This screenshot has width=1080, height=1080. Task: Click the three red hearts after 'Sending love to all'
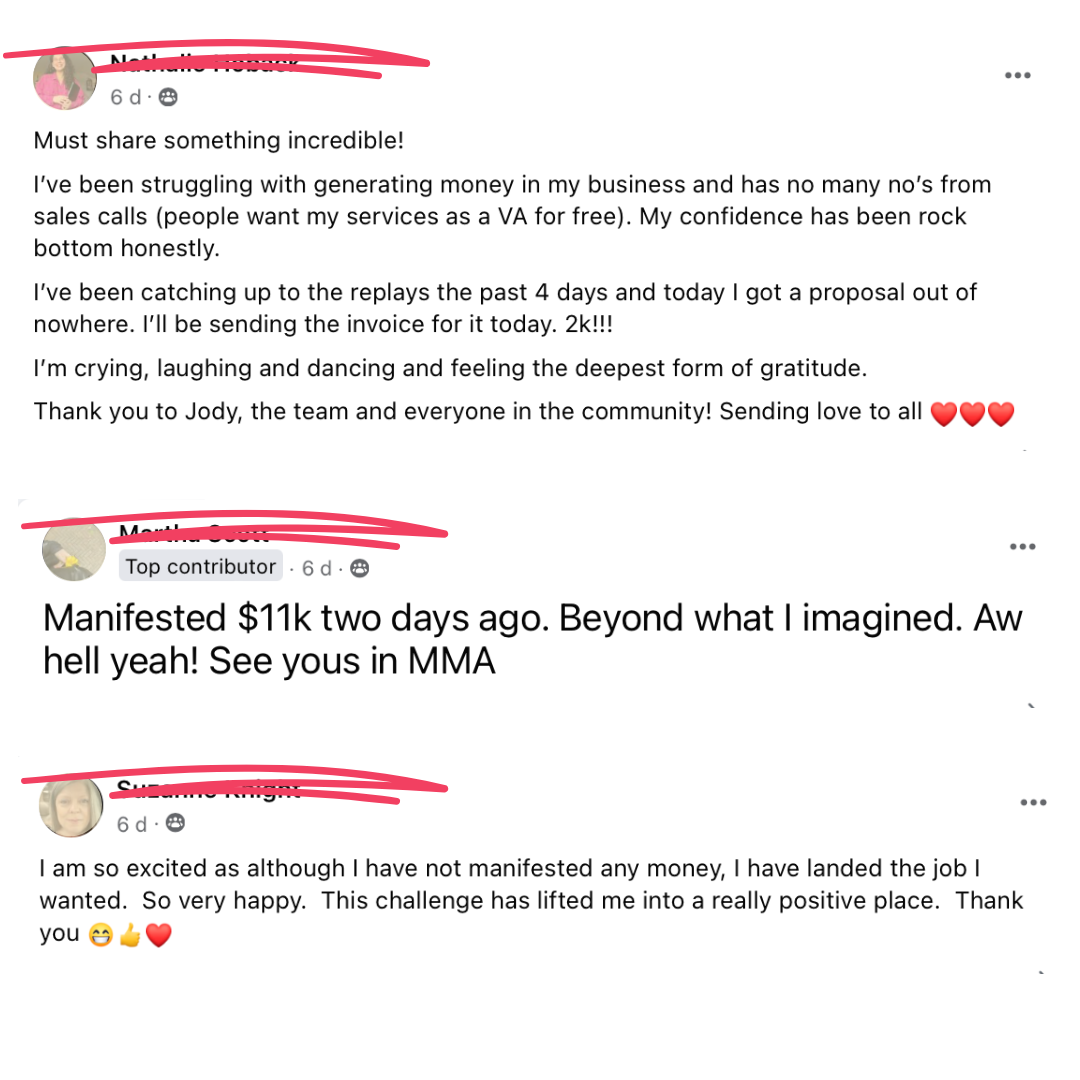[972, 414]
